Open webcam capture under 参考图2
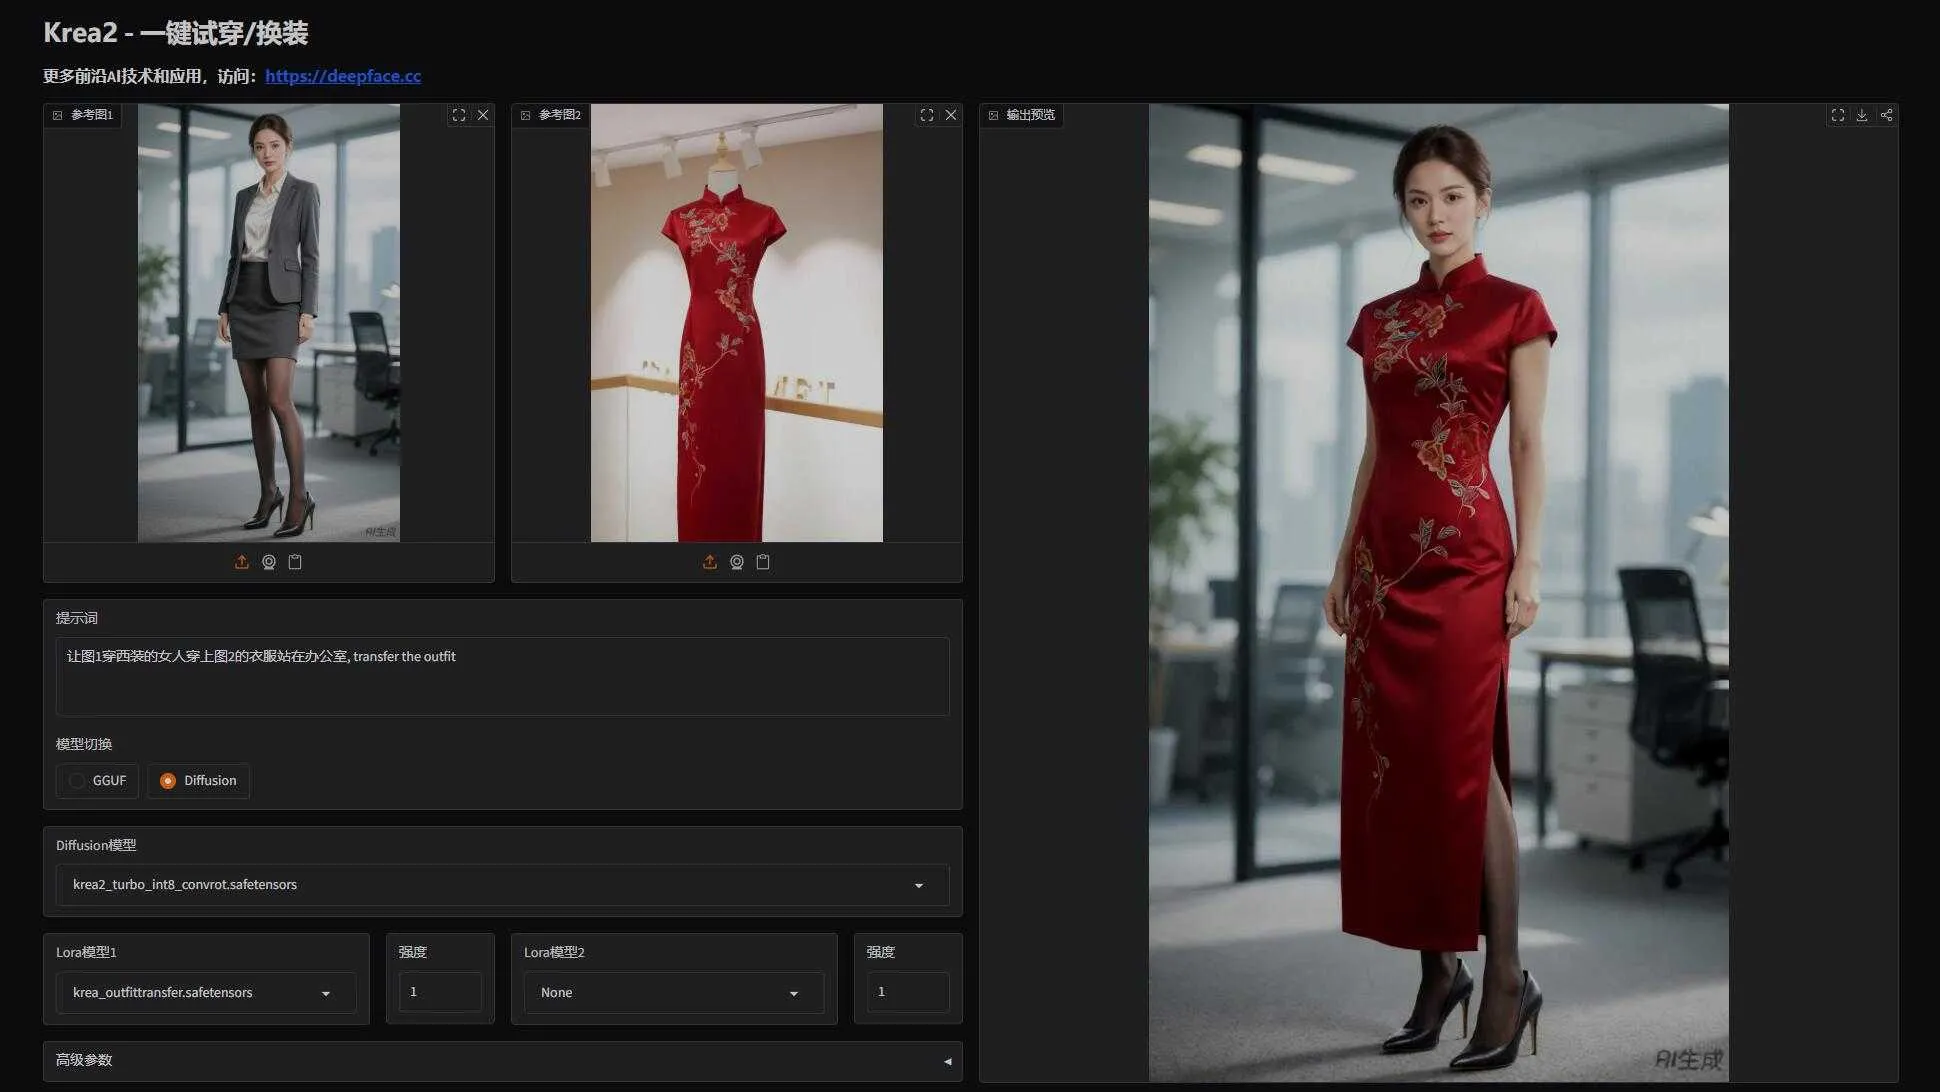1940x1092 pixels. pos(737,562)
